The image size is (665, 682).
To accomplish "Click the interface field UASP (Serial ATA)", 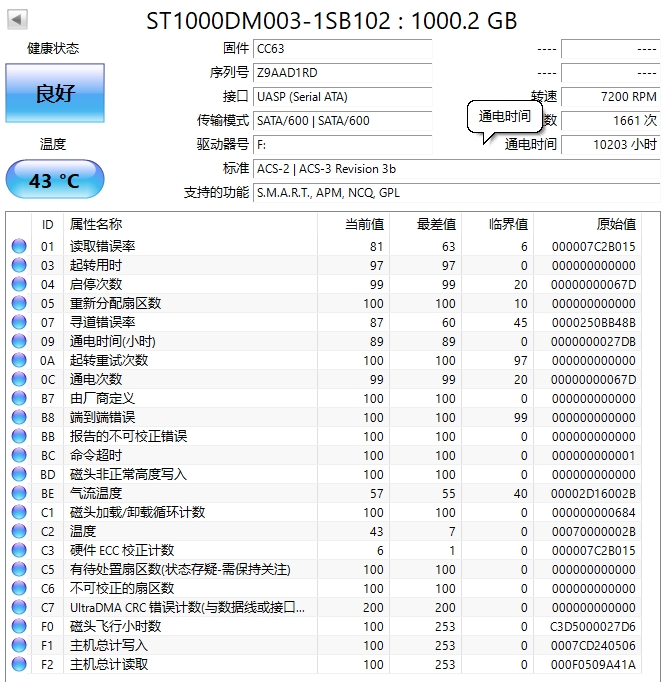I will tap(343, 97).
